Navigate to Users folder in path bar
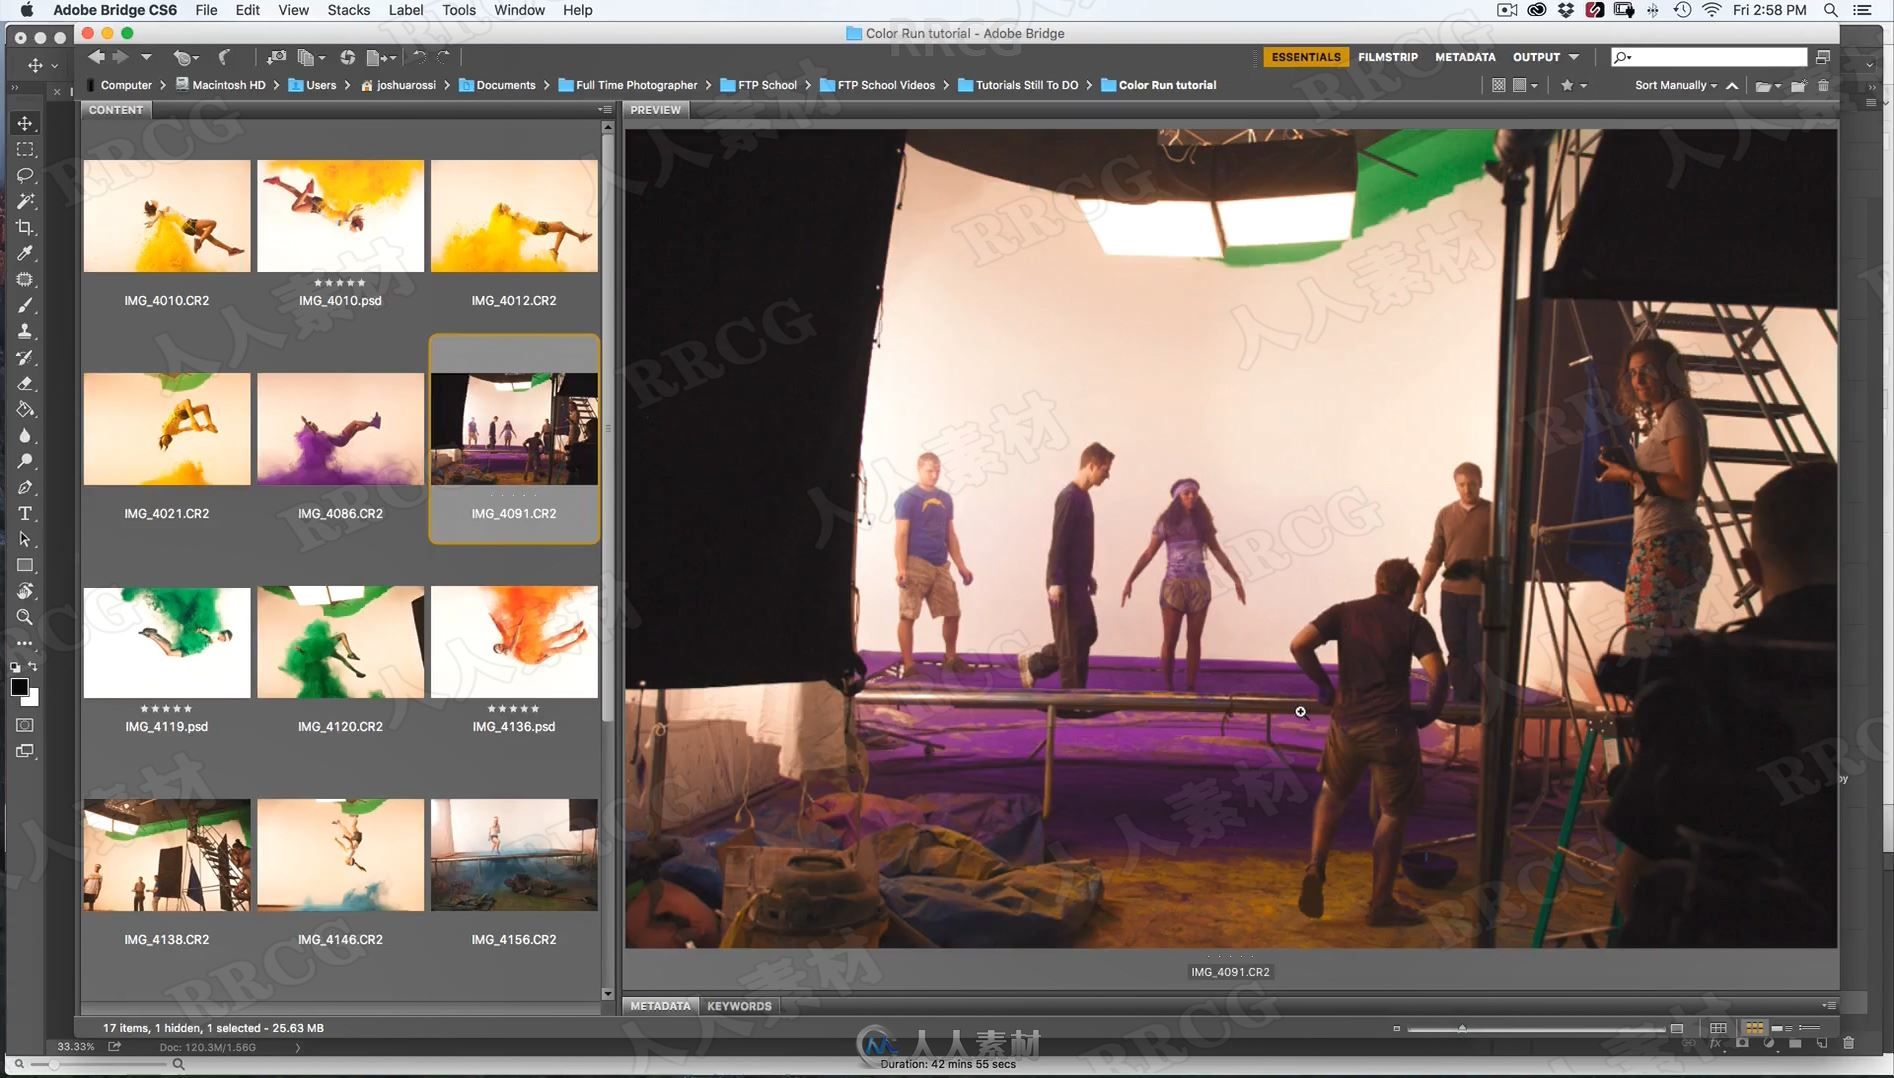 coord(312,85)
